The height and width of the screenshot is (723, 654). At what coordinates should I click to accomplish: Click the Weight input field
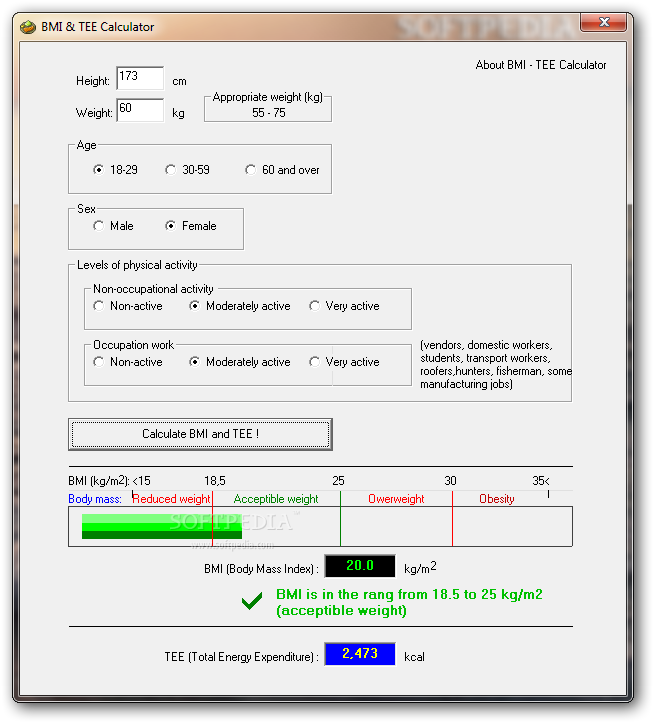pyautogui.click(x=140, y=110)
